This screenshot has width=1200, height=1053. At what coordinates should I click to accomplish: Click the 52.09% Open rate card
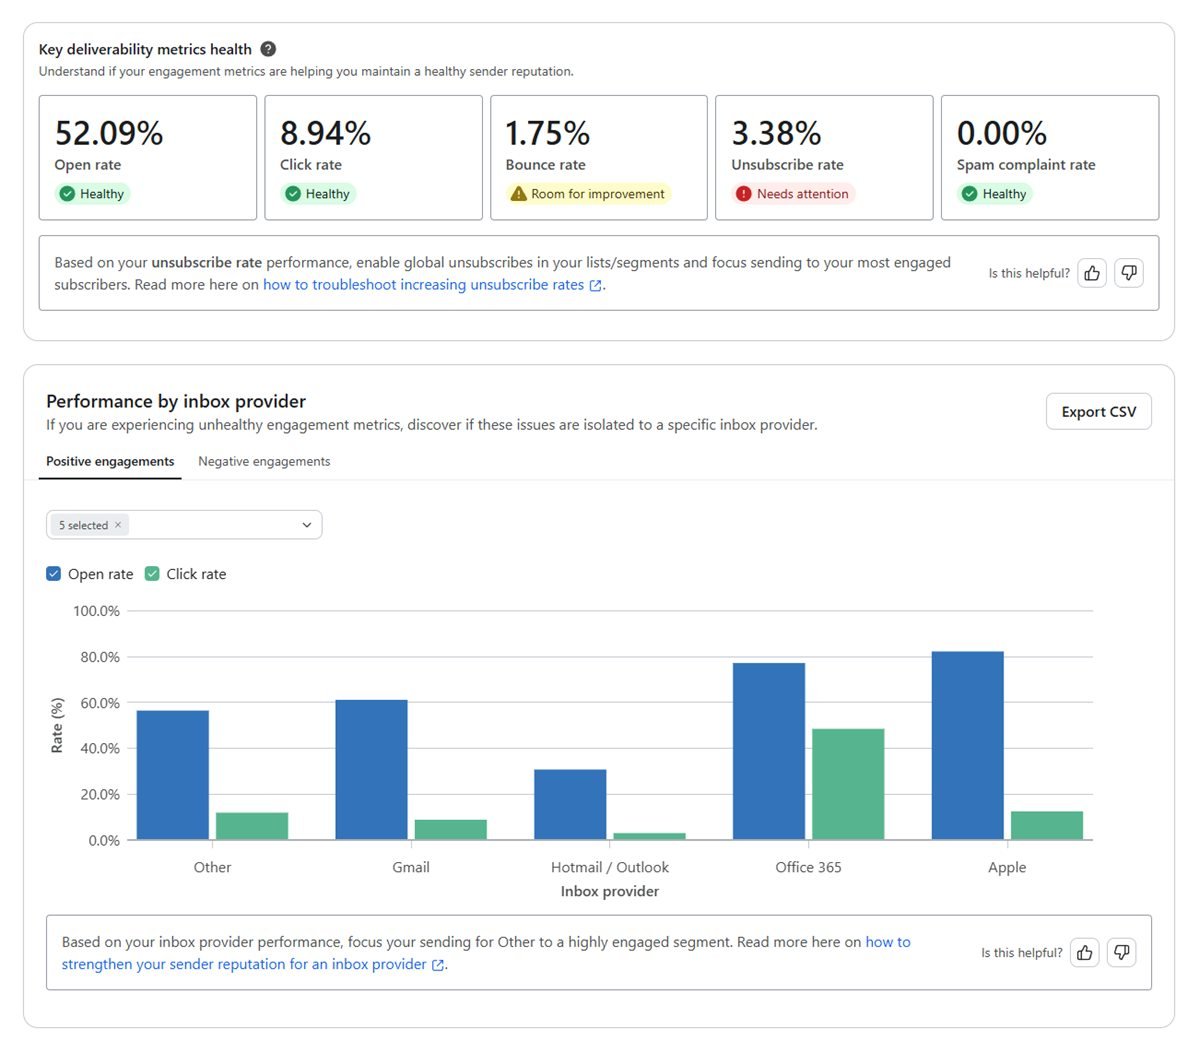148,158
